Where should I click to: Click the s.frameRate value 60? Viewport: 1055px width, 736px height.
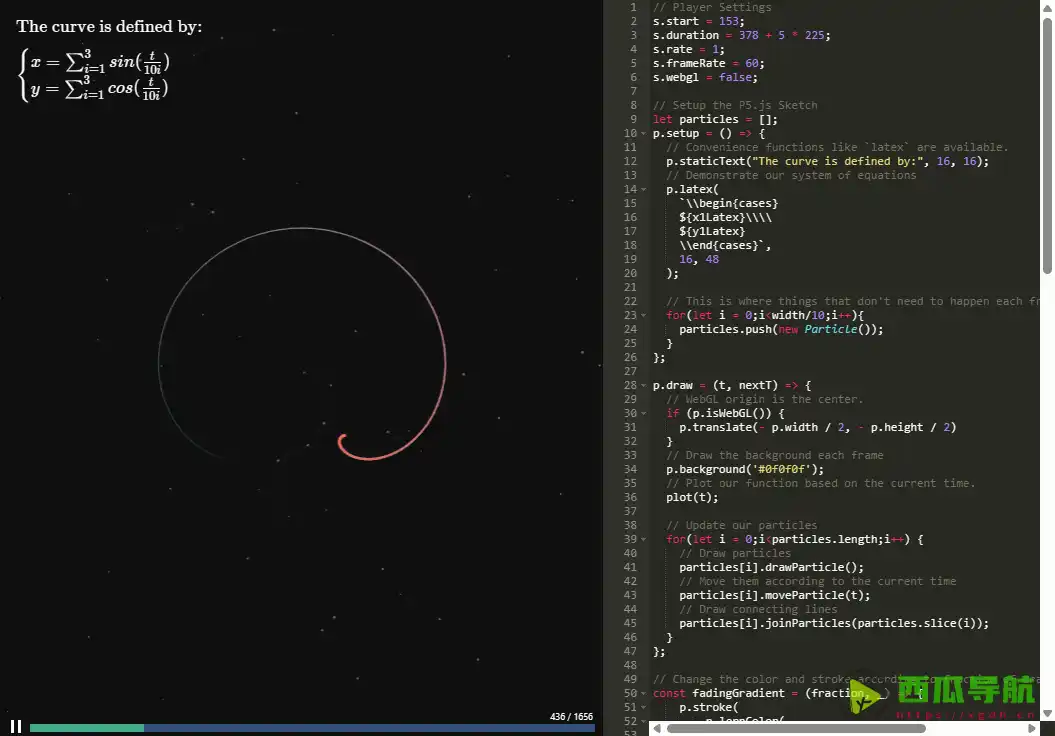pos(754,63)
